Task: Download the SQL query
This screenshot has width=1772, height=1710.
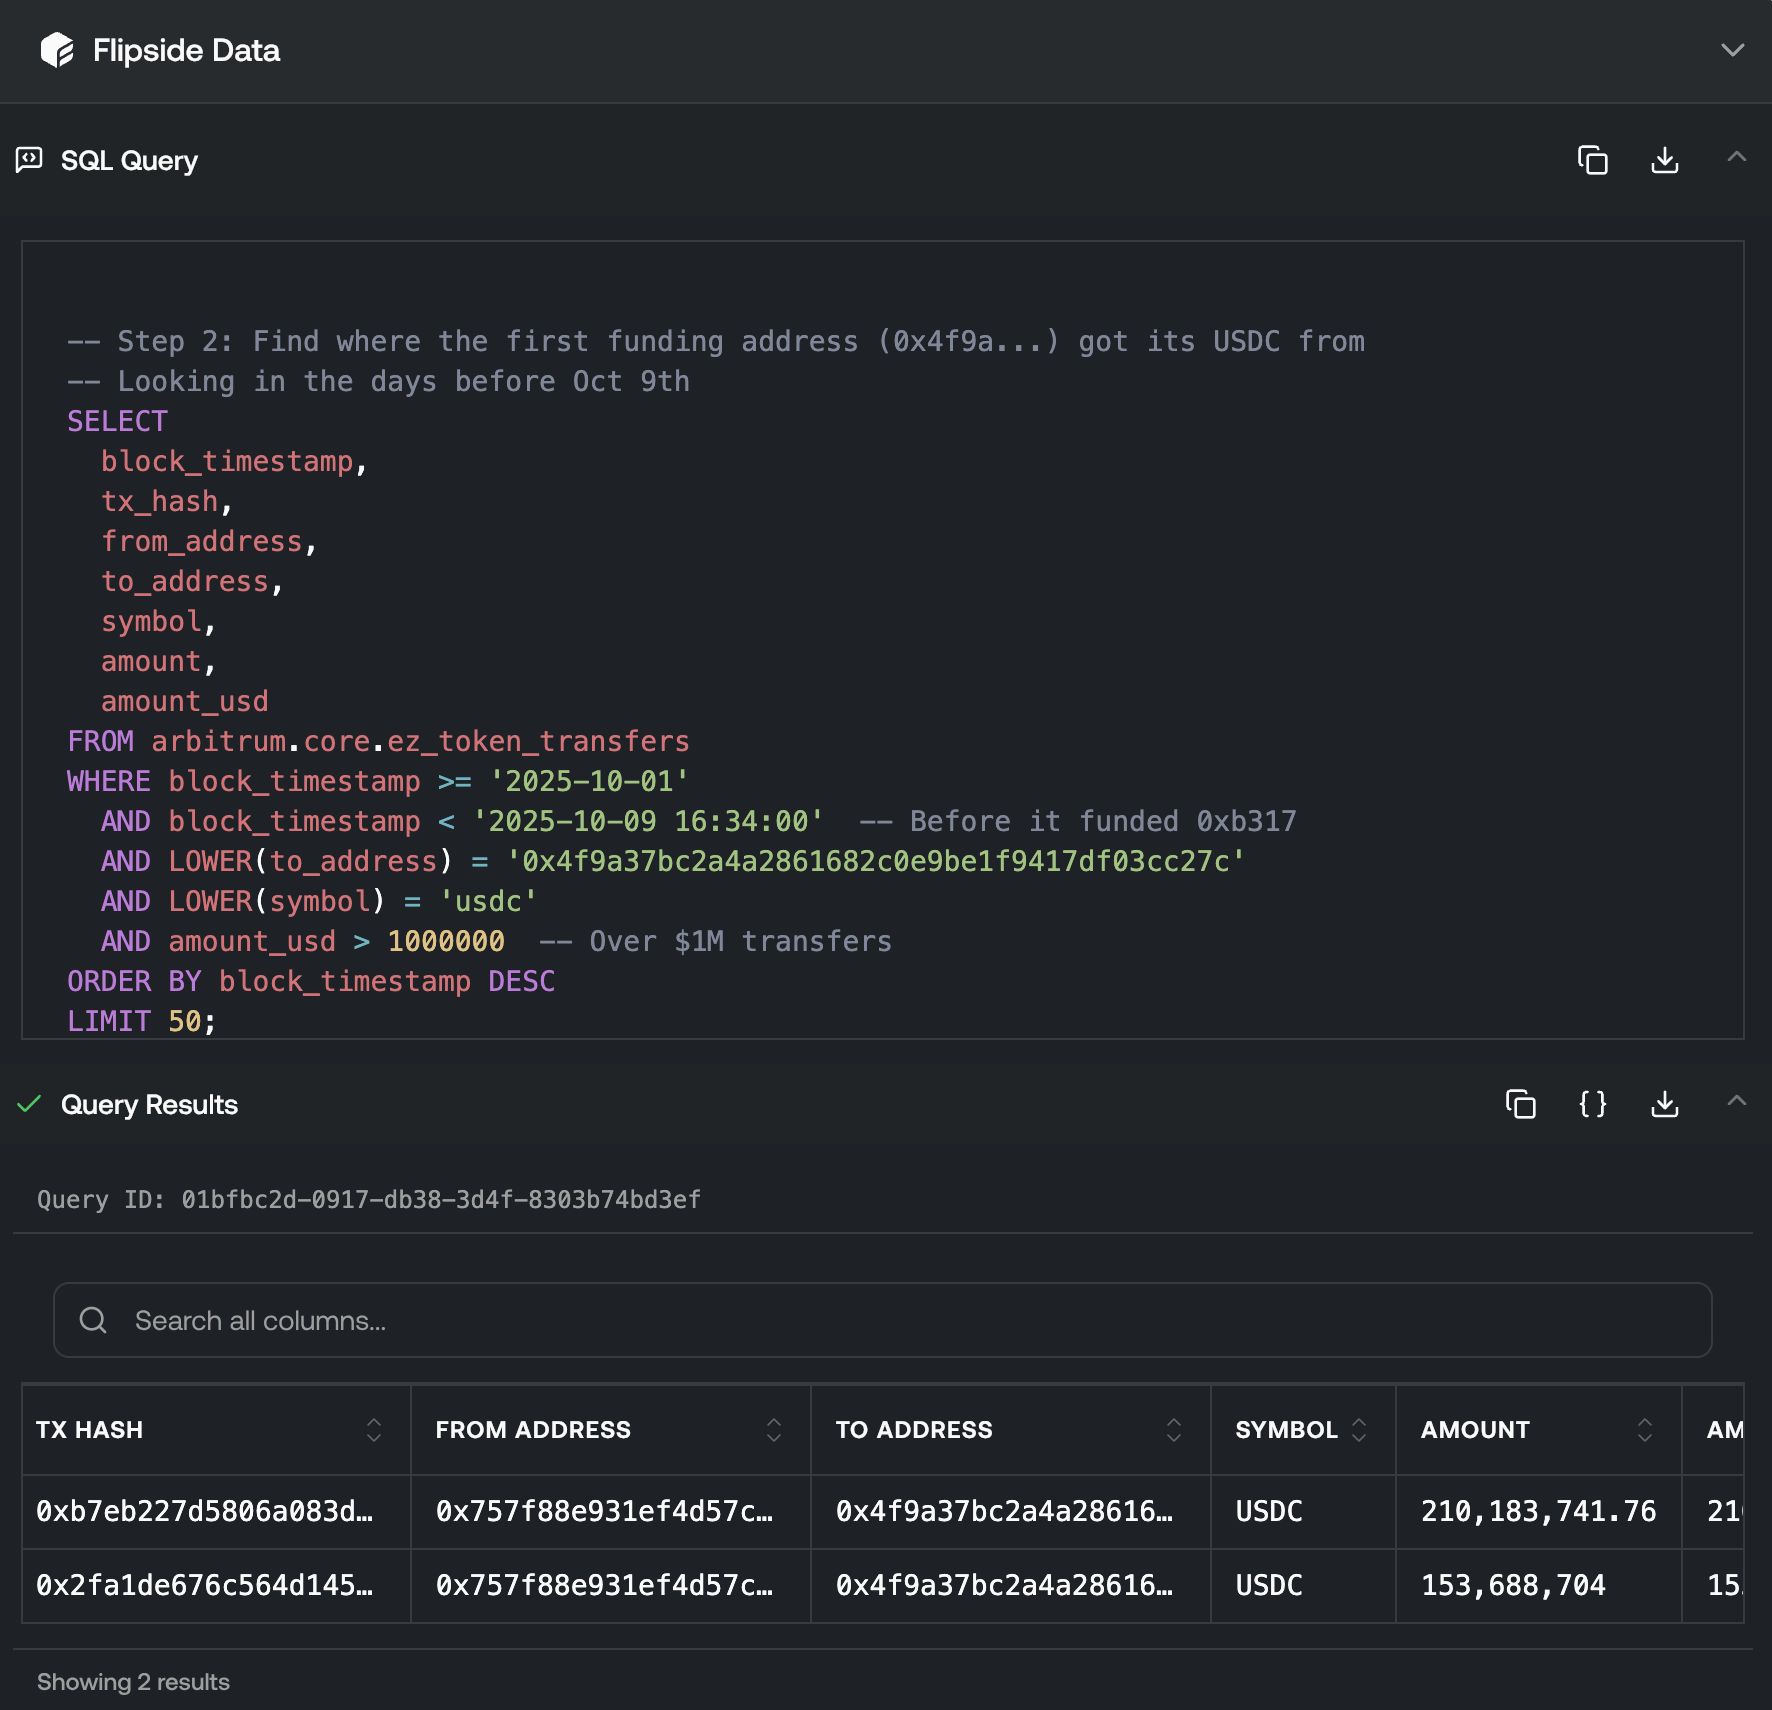Action: [x=1664, y=160]
